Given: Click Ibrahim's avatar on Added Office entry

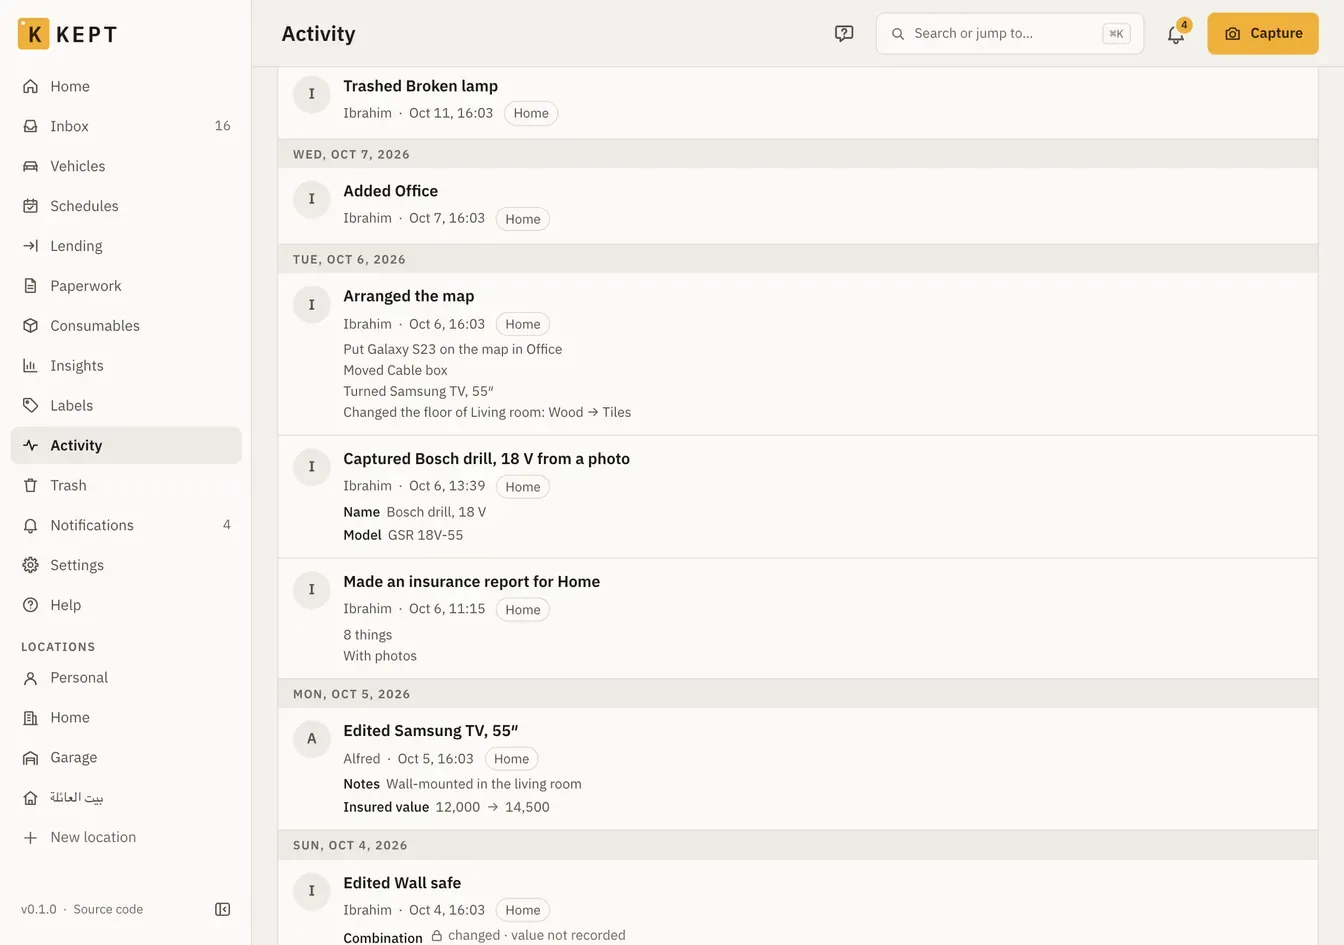Looking at the screenshot, I should pos(312,199).
